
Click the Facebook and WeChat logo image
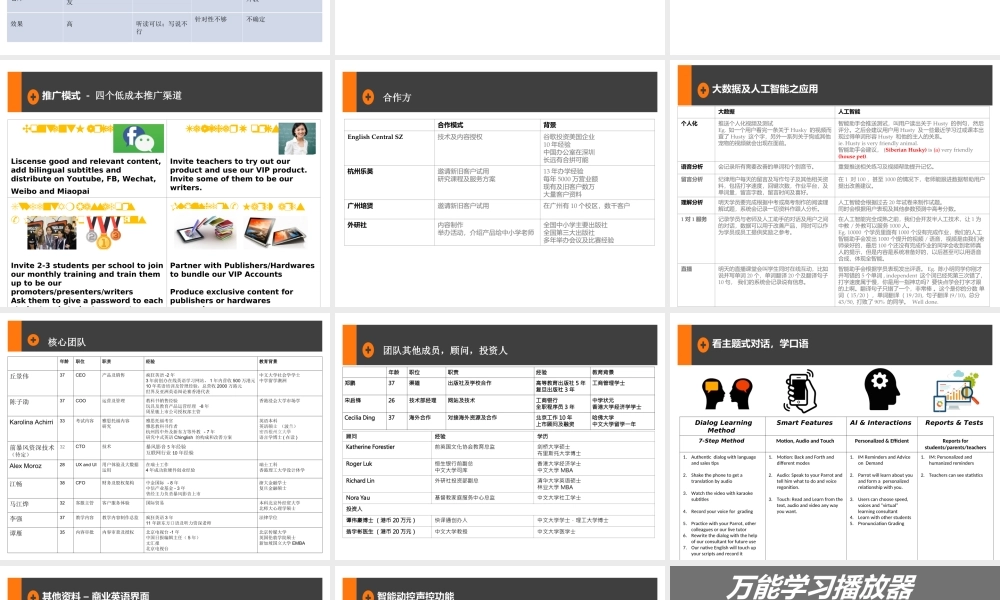[137, 139]
